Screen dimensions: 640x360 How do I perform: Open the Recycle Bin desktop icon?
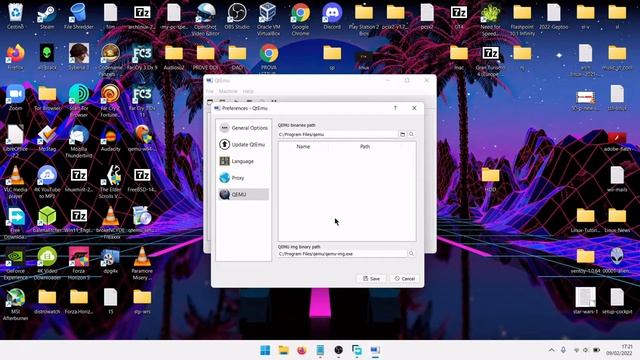15,16
